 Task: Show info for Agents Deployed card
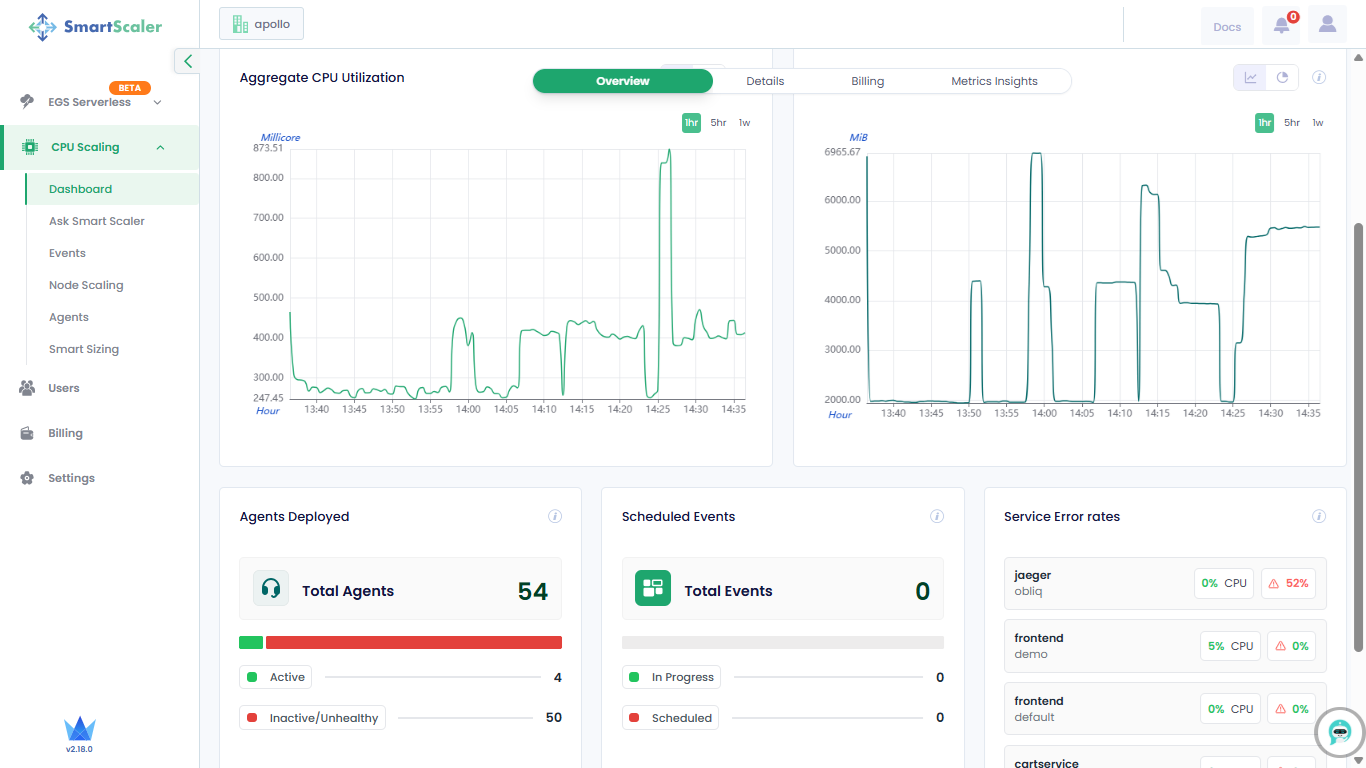[x=555, y=517]
